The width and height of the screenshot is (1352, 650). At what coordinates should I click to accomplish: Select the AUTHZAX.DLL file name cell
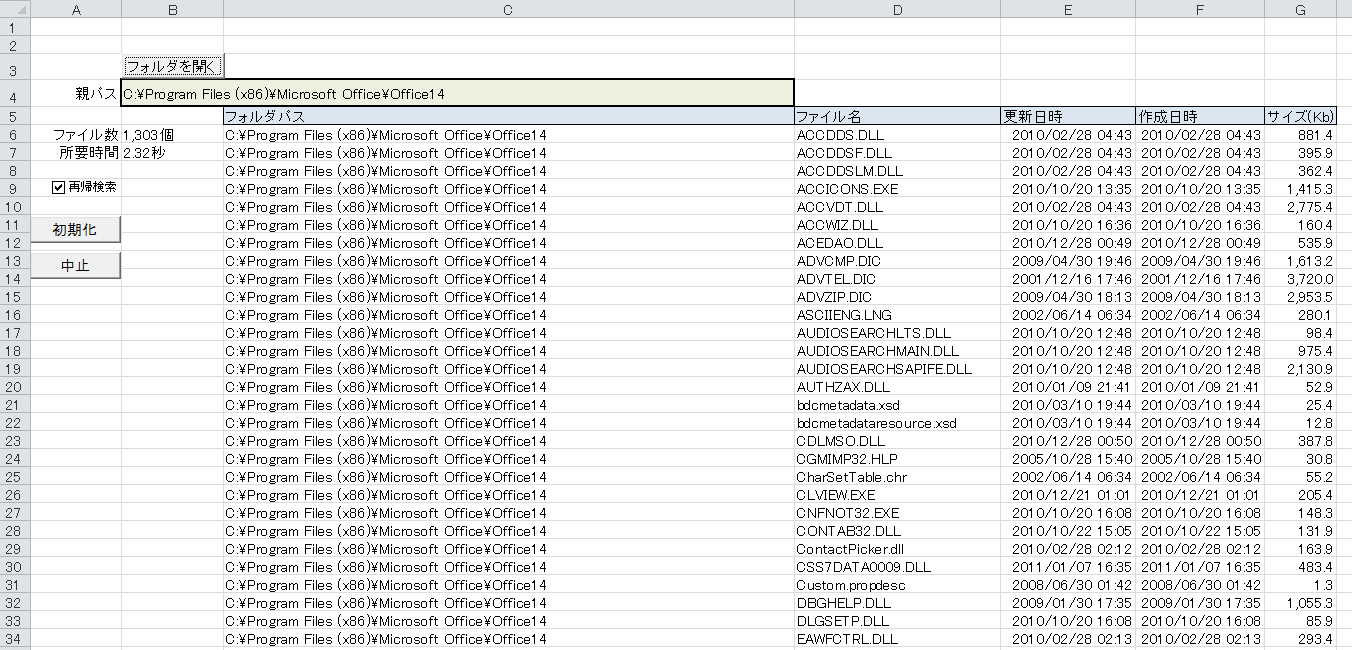897,386
